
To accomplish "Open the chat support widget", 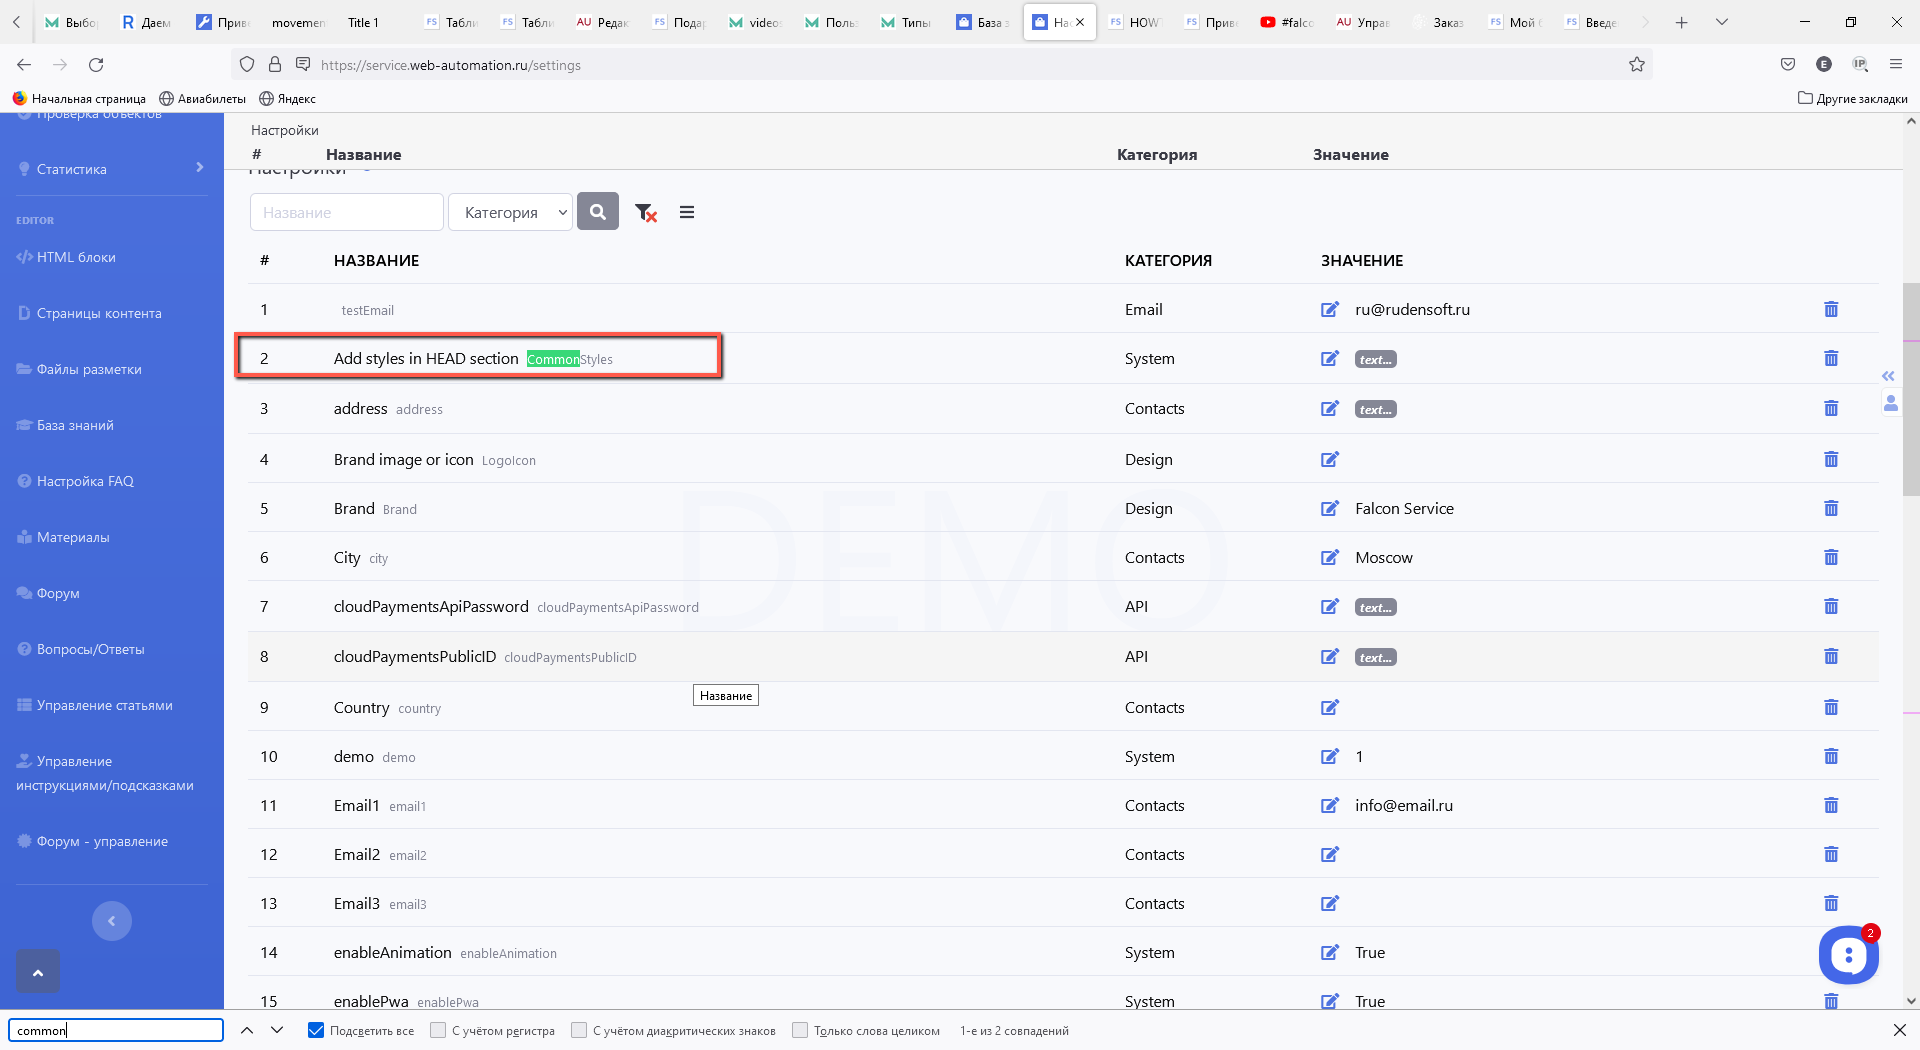I will click(1847, 955).
